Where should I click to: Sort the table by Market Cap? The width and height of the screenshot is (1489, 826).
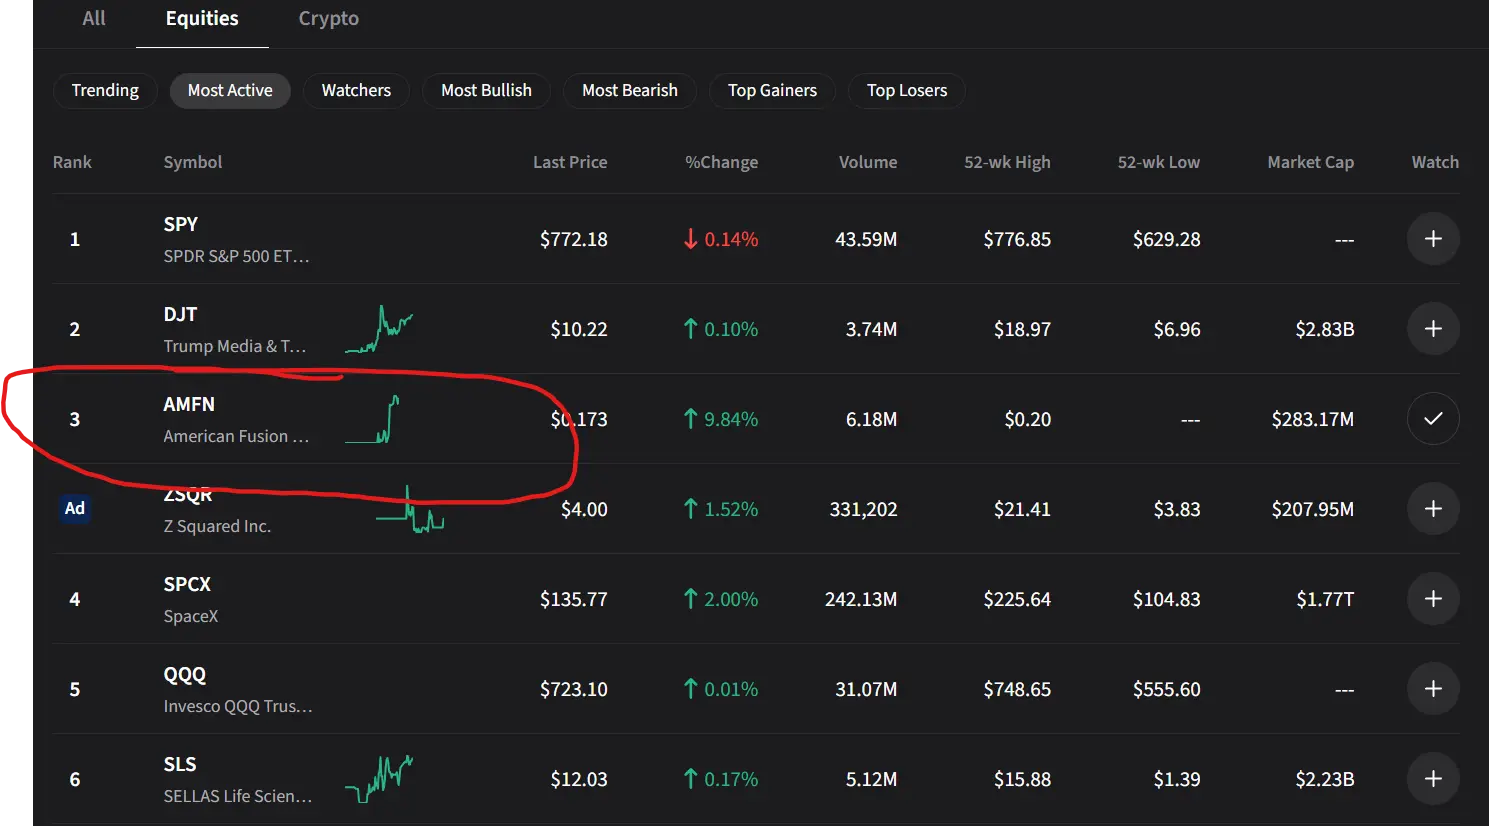1311,162
